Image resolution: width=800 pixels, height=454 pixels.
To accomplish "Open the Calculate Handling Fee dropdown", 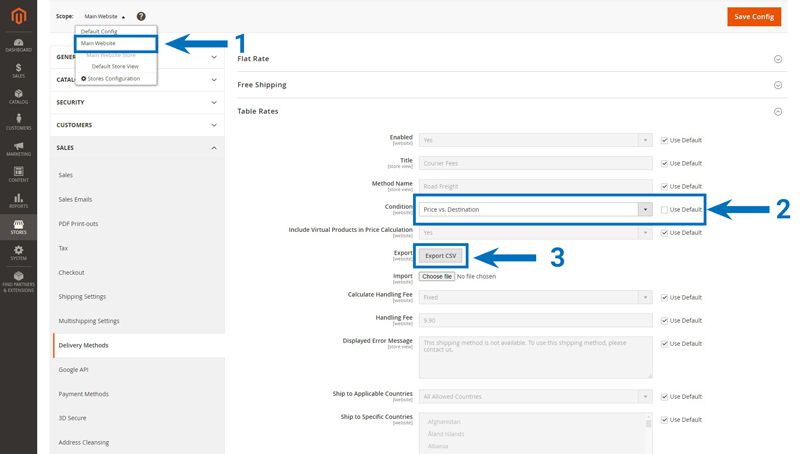I will (x=535, y=297).
